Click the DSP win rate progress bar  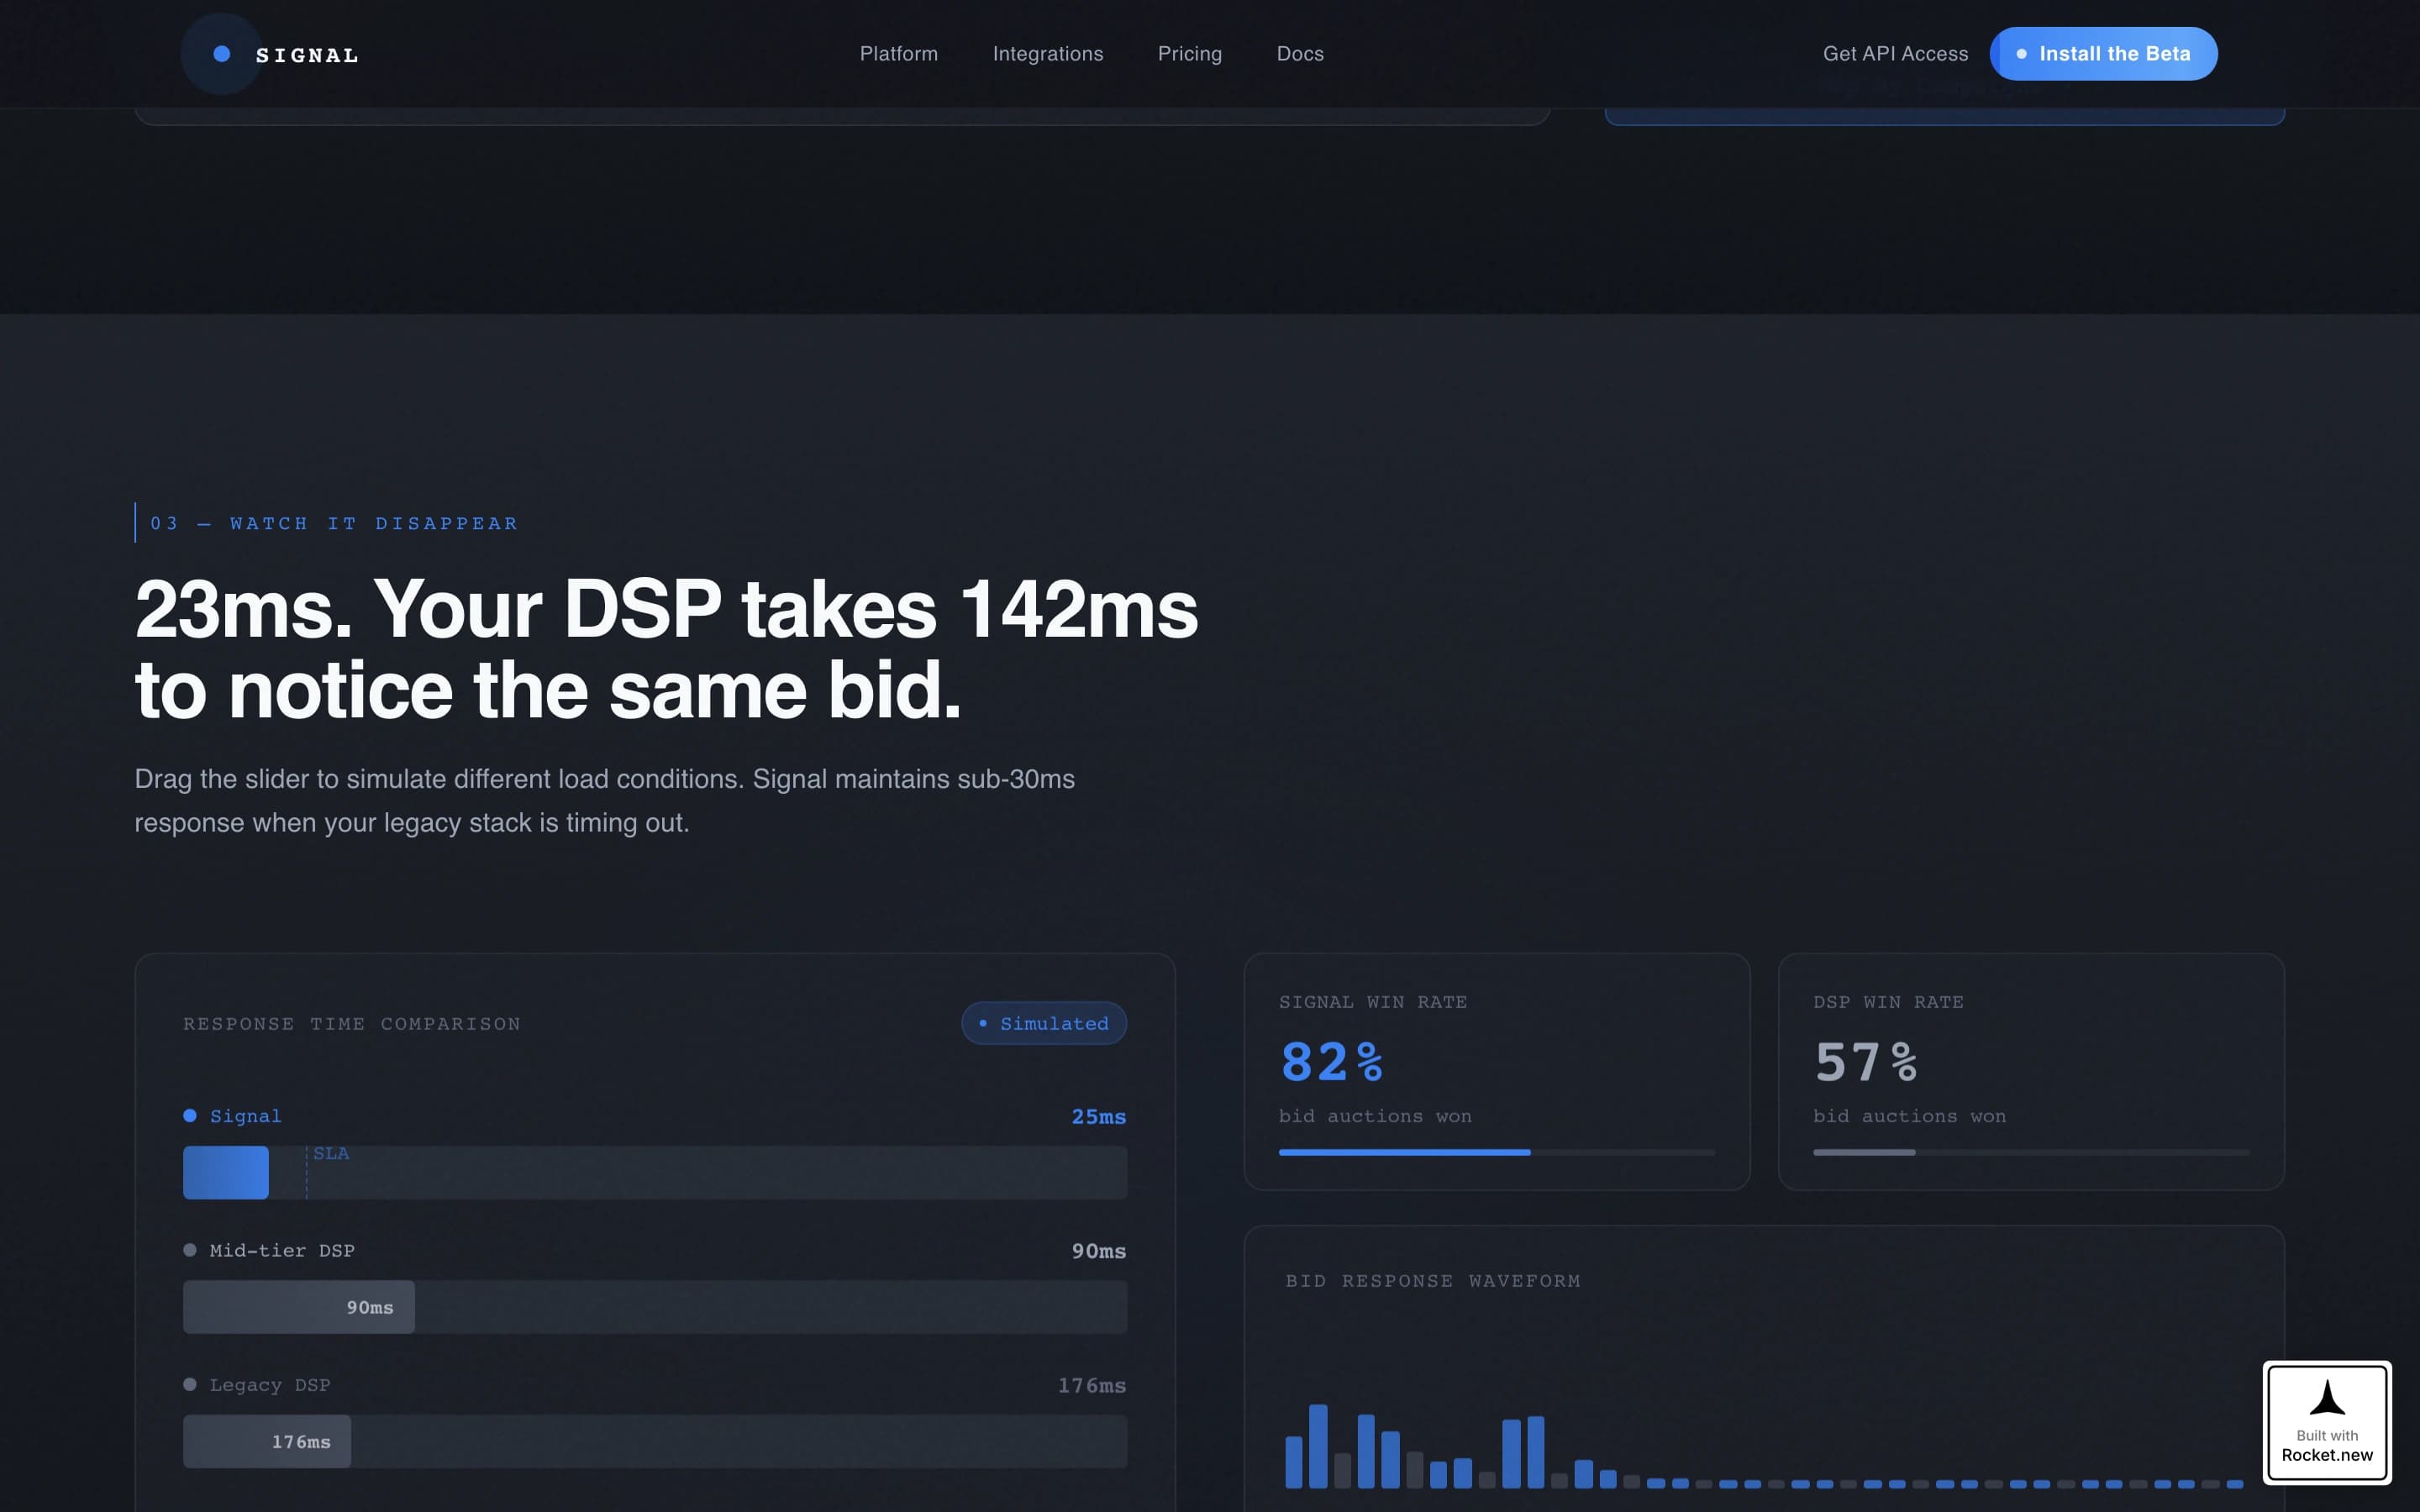coord(2031,1152)
